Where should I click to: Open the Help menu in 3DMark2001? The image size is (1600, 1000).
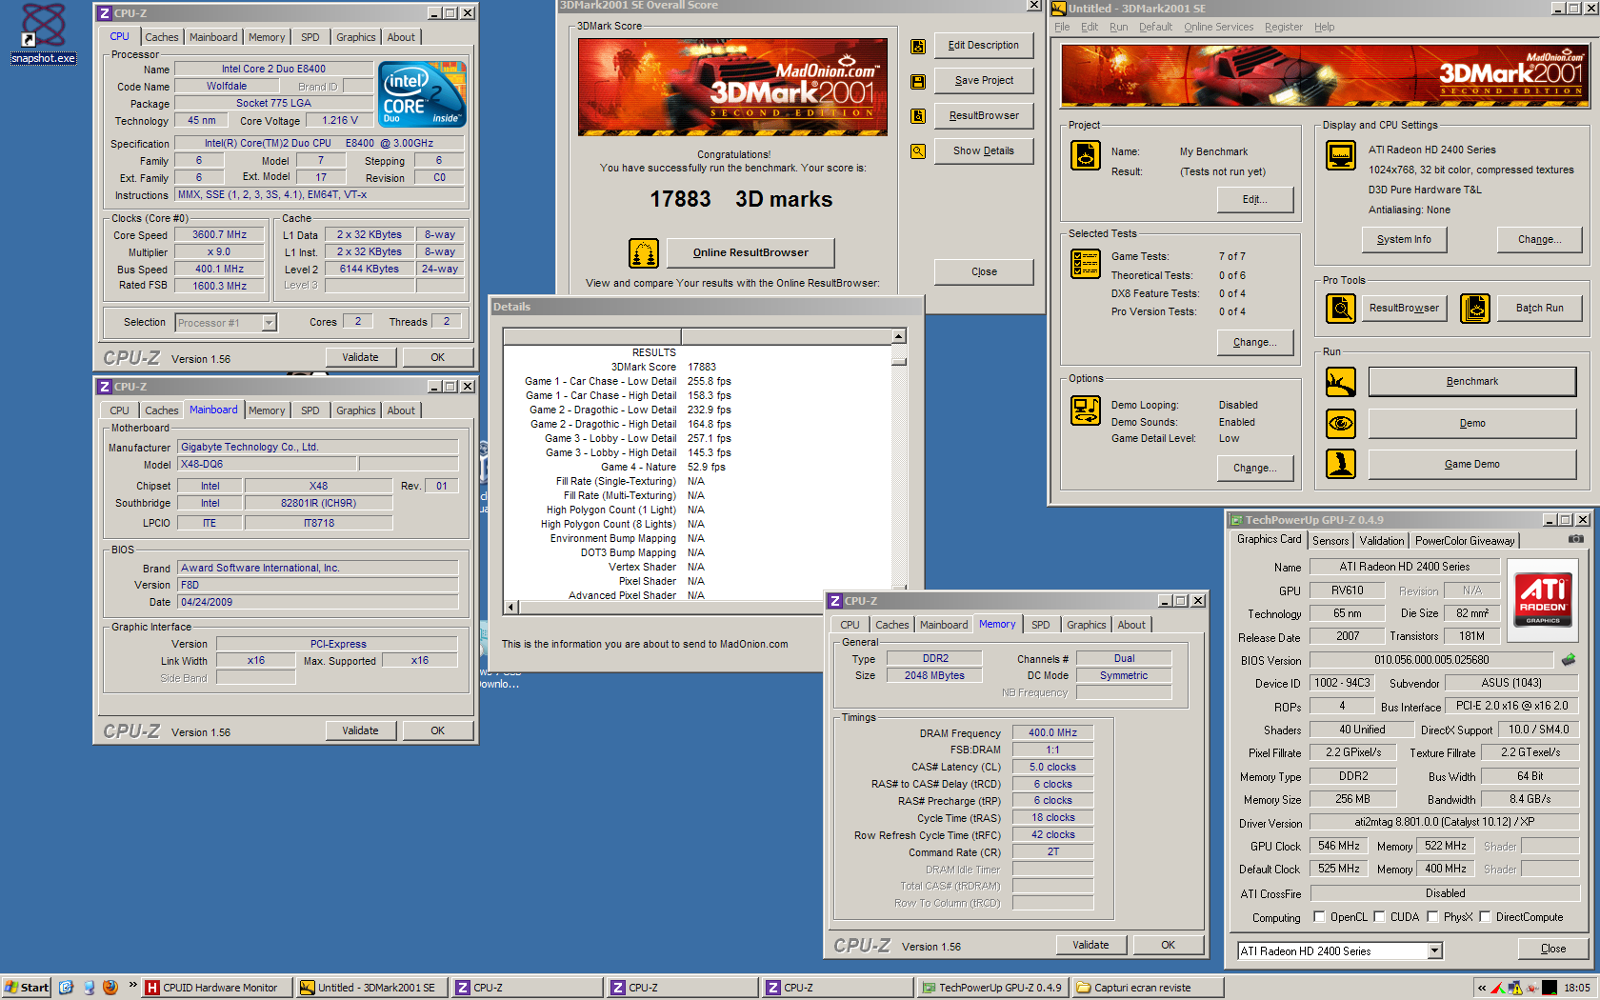(x=1324, y=27)
